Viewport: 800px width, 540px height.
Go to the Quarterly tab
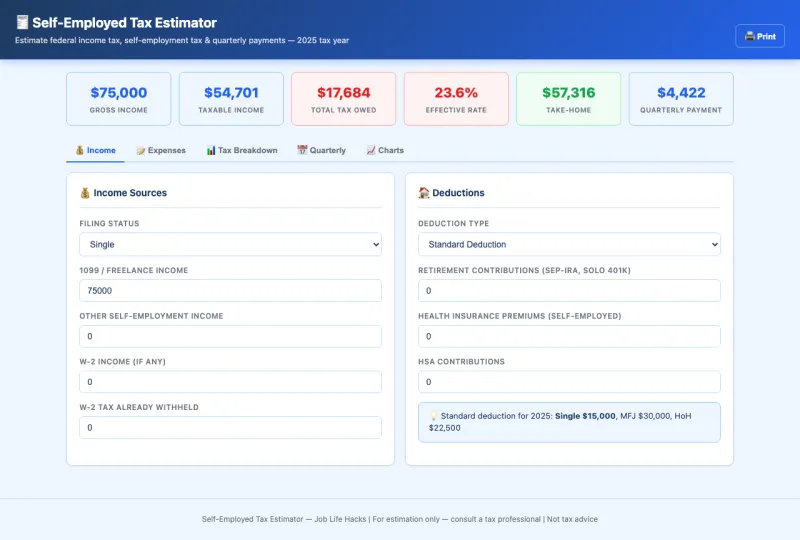click(x=321, y=150)
